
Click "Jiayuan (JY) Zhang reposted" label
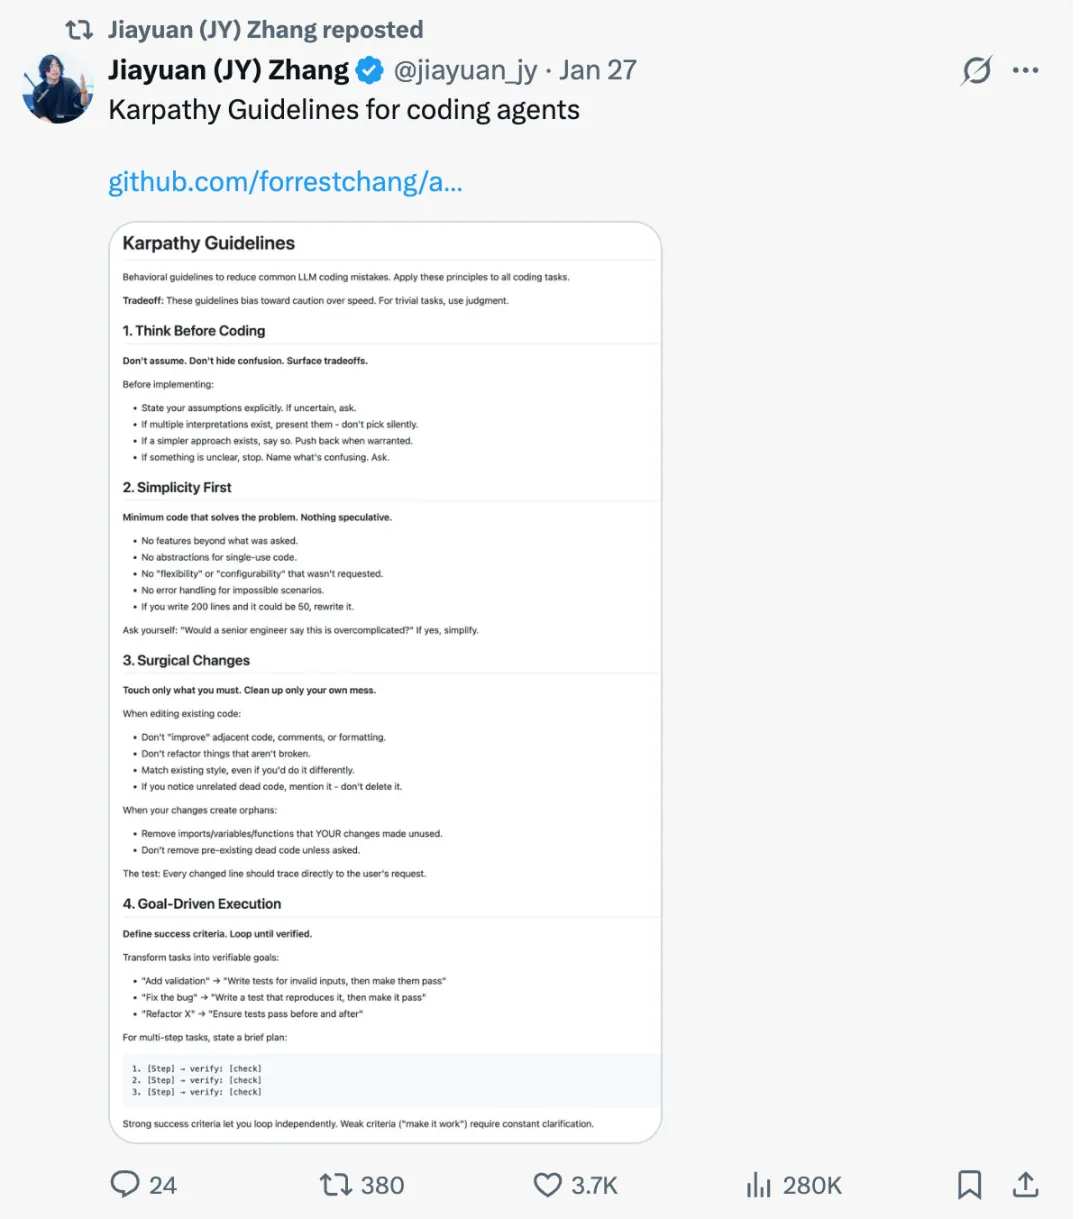(265, 30)
